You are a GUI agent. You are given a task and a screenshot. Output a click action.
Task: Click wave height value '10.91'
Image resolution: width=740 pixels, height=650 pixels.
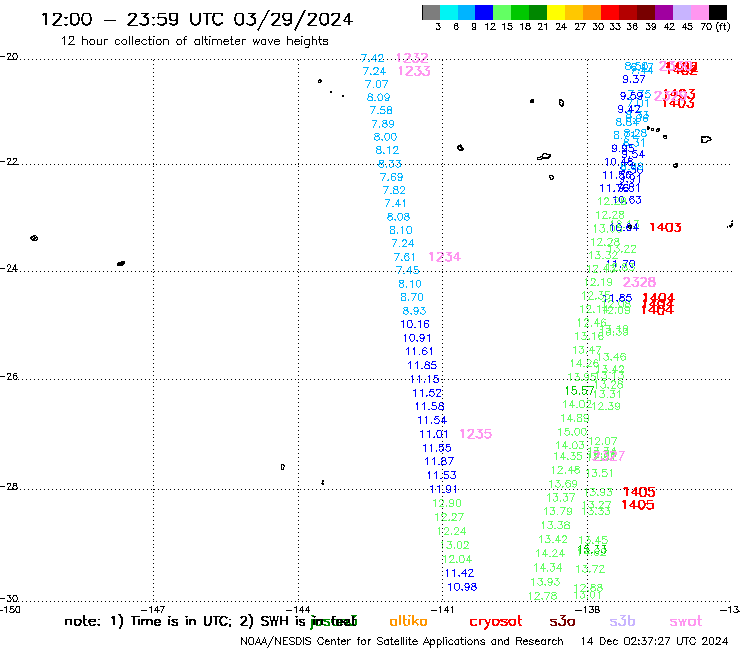[417, 338]
